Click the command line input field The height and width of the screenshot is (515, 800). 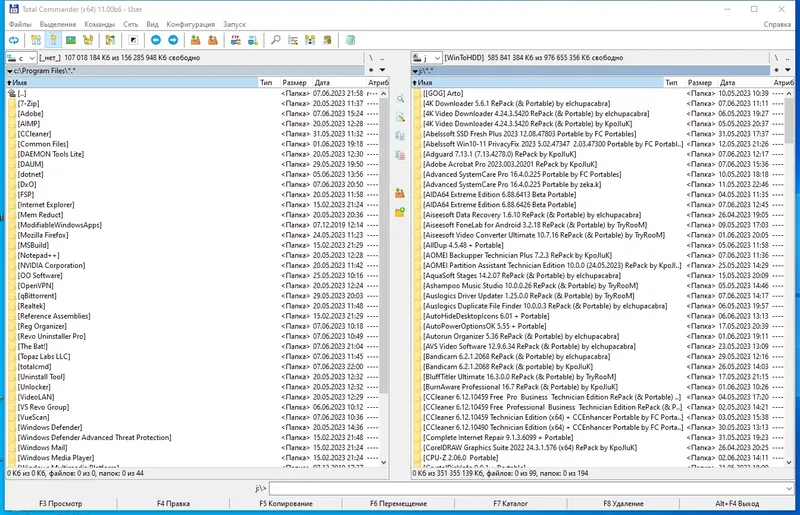coord(527,488)
